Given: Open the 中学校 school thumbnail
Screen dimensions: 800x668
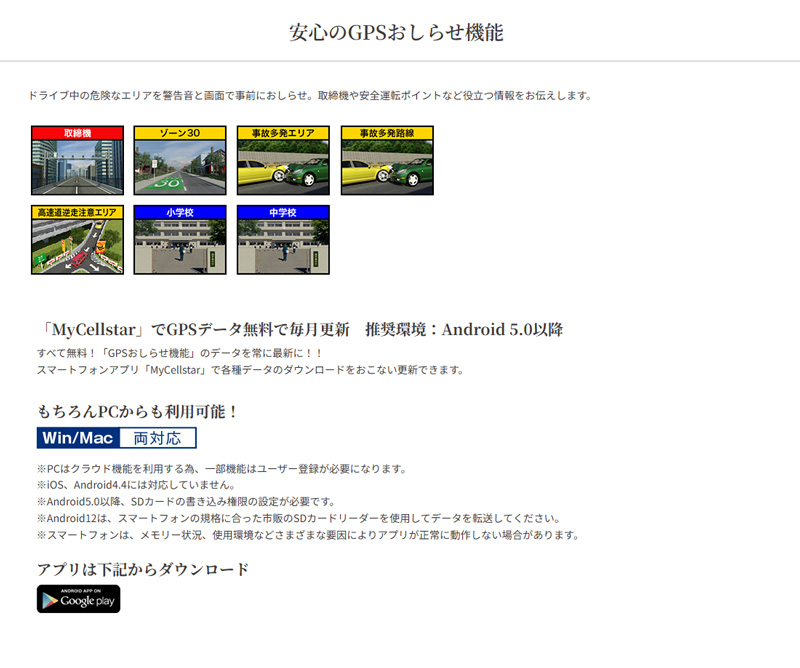Looking at the screenshot, I should coord(283,246).
